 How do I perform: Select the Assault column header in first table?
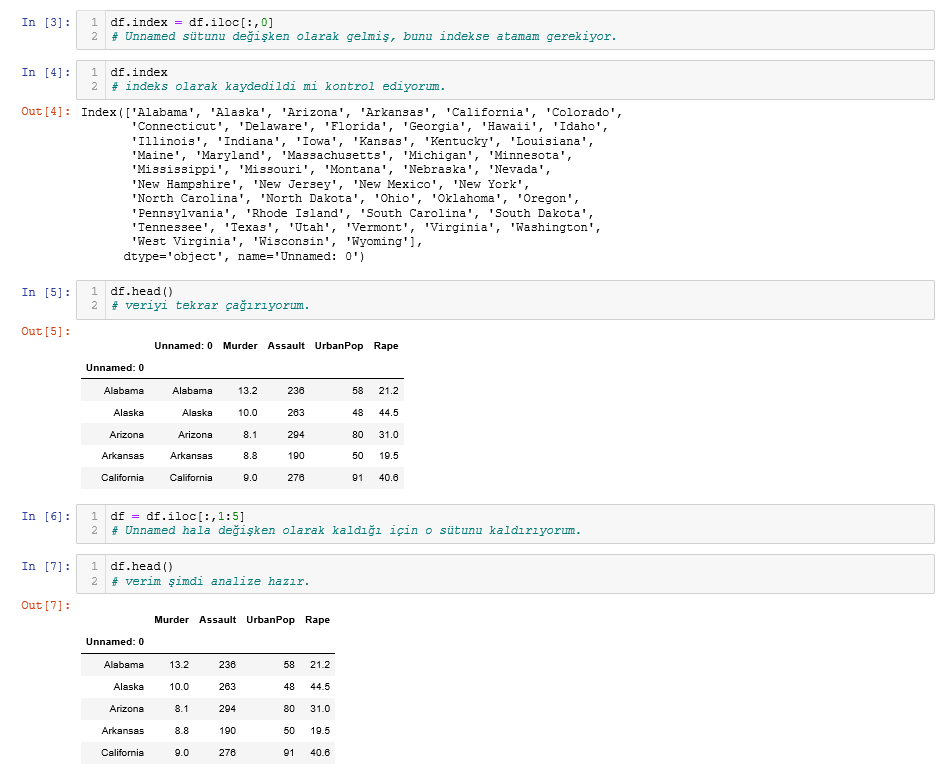(x=286, y=345)
